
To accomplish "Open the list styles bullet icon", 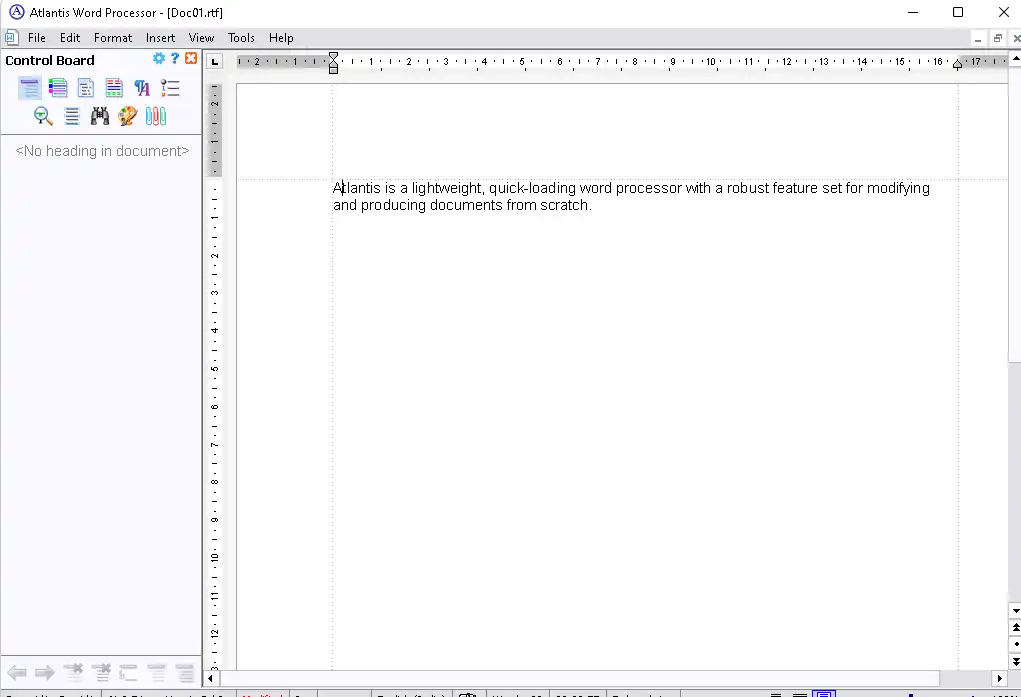I will point(170,88).
